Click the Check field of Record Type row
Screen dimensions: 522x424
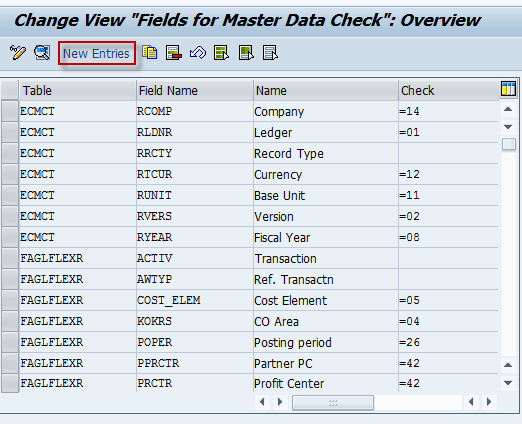pos(448,153)
